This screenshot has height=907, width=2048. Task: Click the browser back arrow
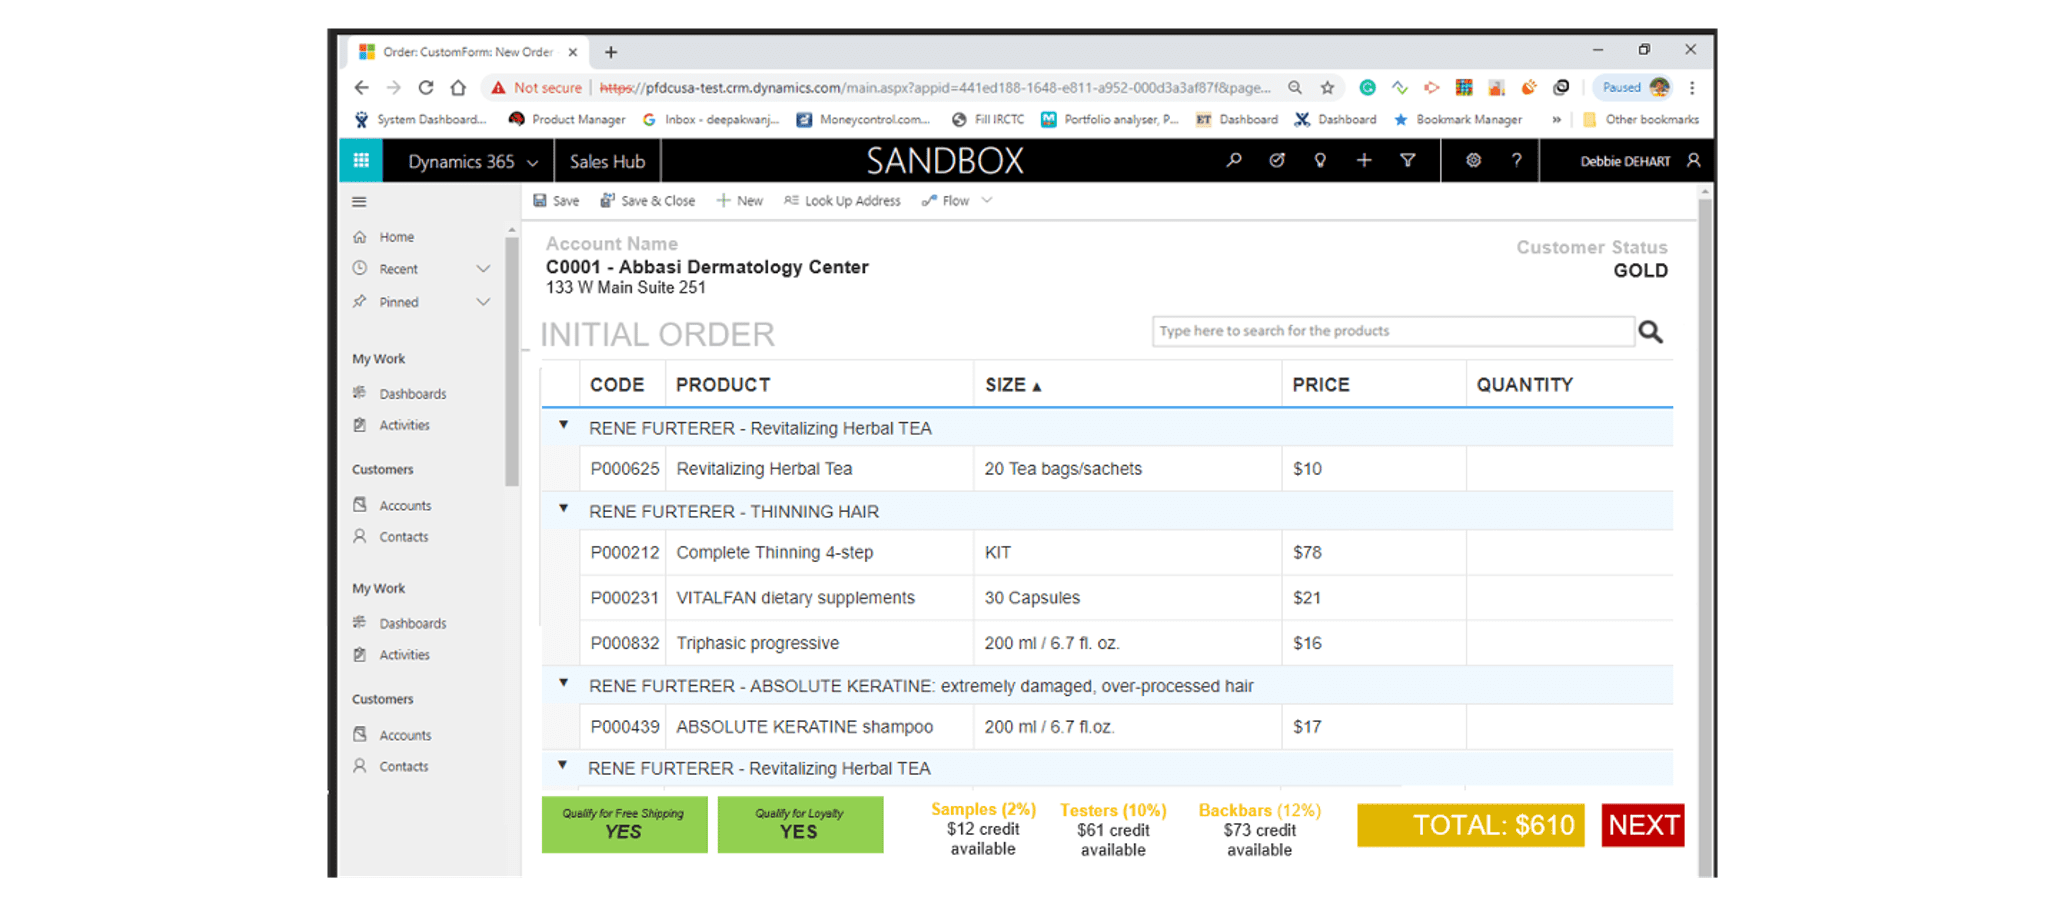coord(362,88)
